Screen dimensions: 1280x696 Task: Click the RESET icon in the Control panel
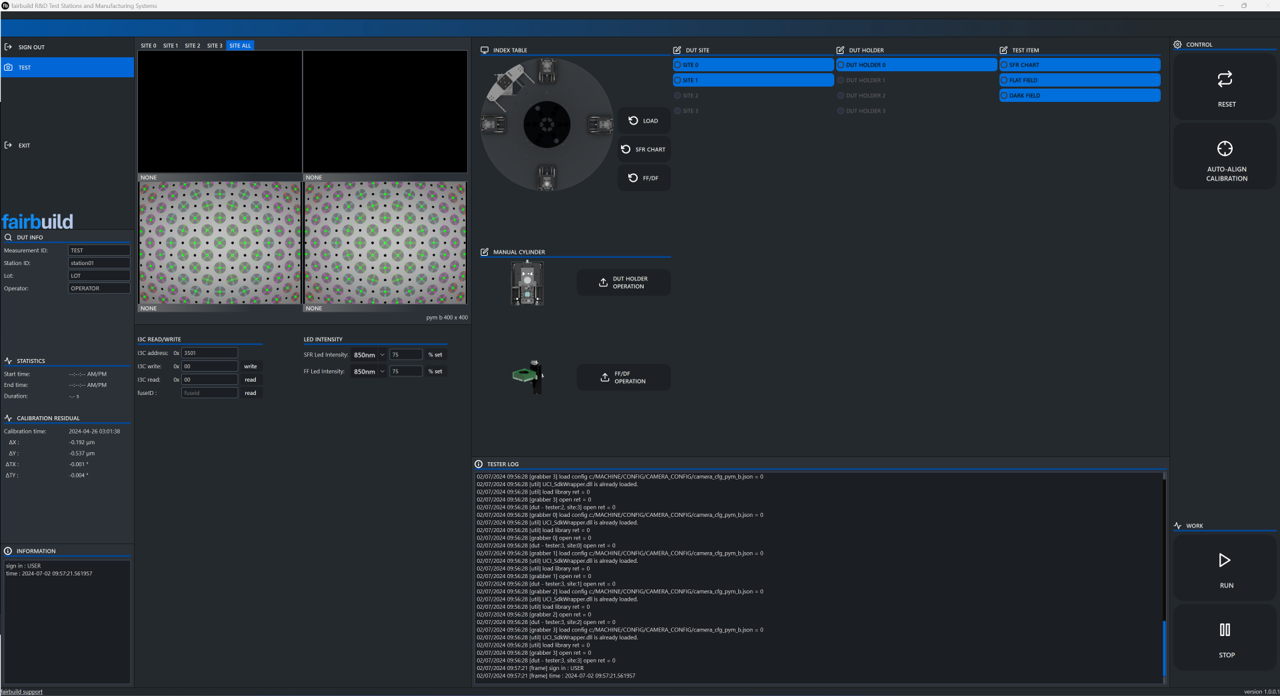[1226, 79]
